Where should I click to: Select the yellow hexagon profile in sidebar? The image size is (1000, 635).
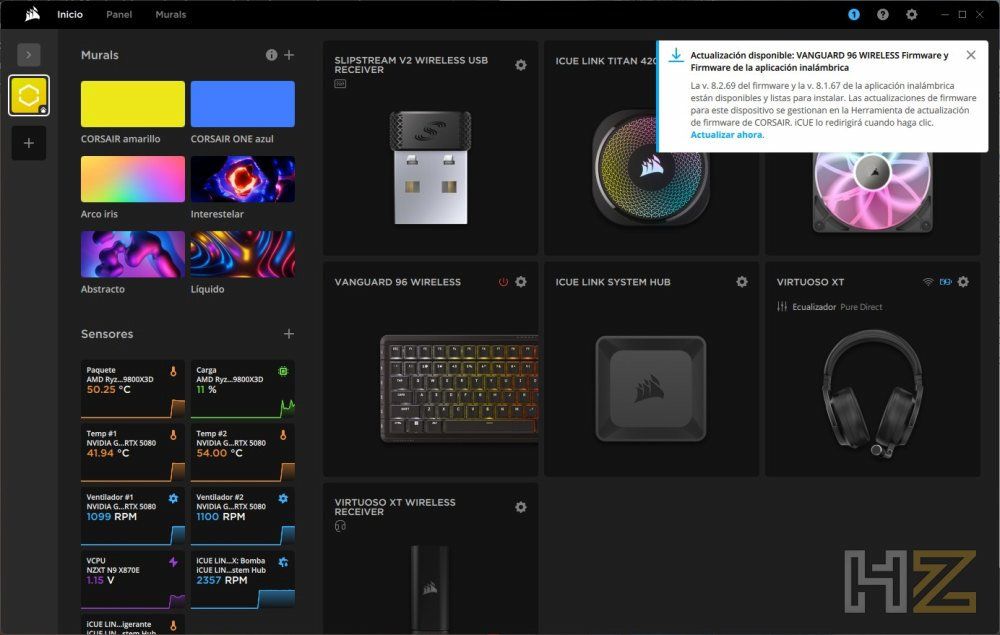tap(29, 96)
